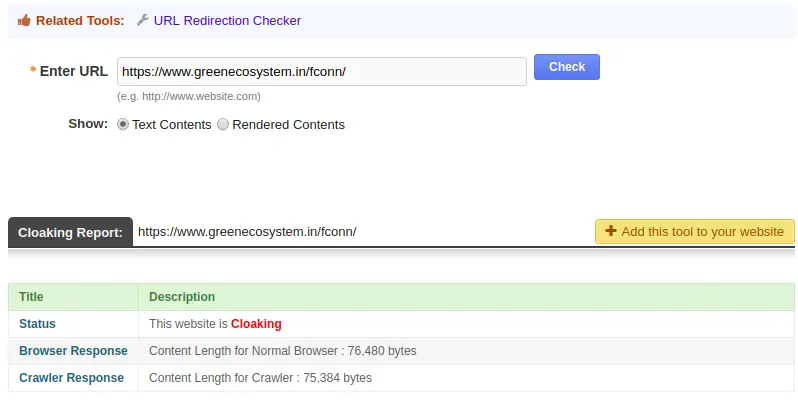Image resolution: width=798 pixels, height=406 pixels.
Task: Click the Crawler content length text
Action: (260, 378)
